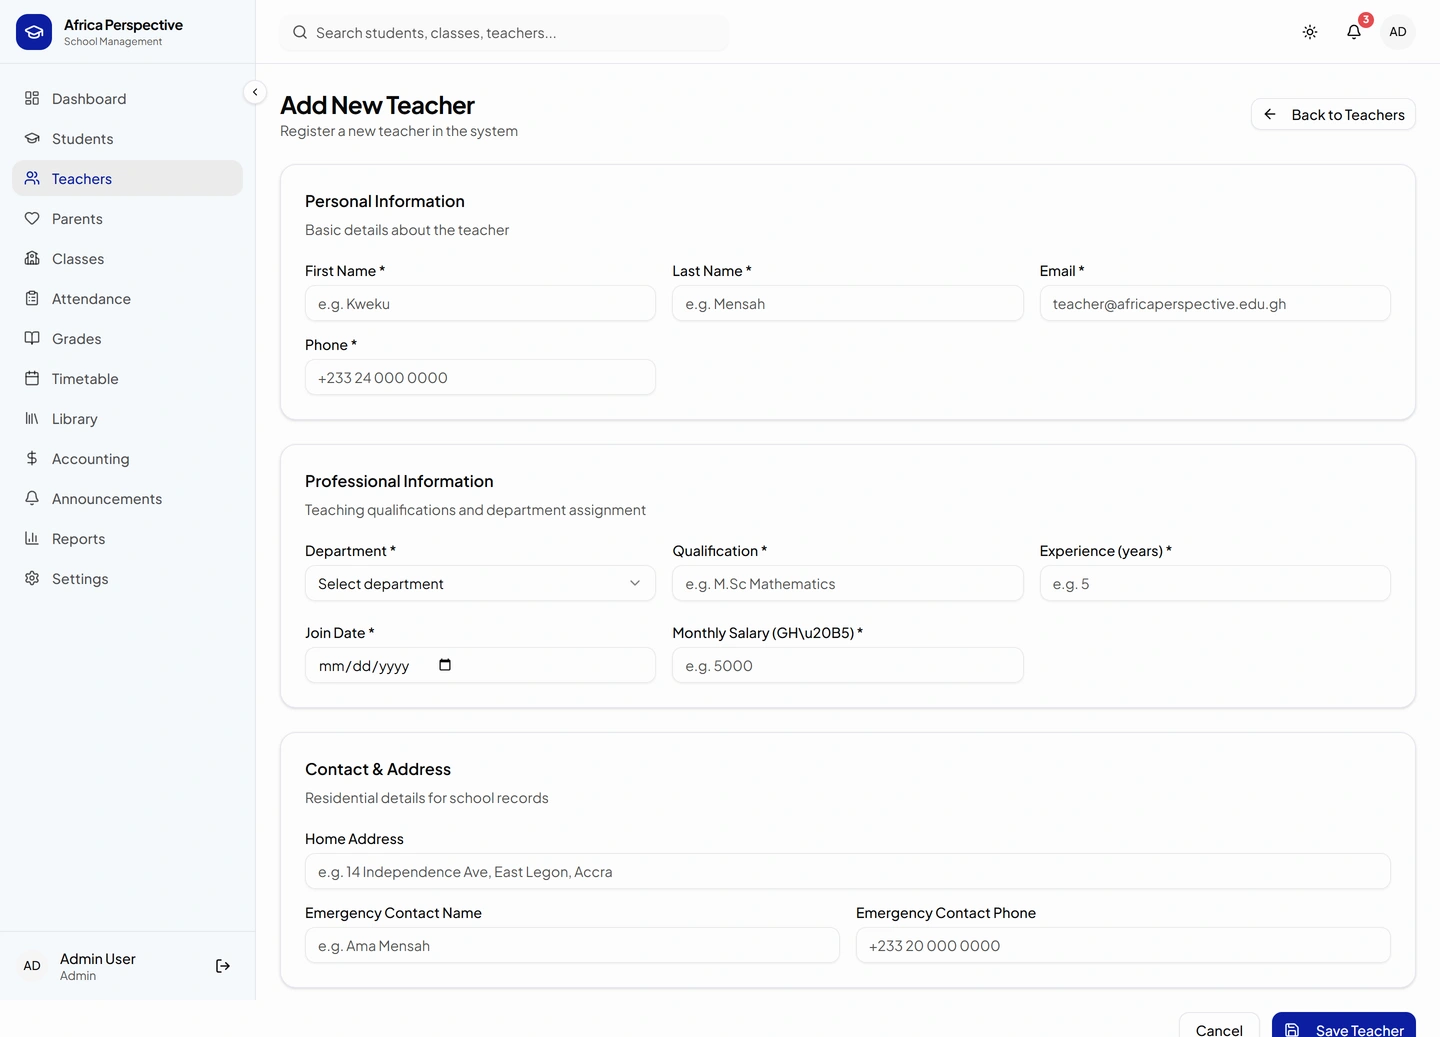This screenshot has width=1440, height=1037.
Task: Focus the Qualification input field
Action: coord(848,583)
